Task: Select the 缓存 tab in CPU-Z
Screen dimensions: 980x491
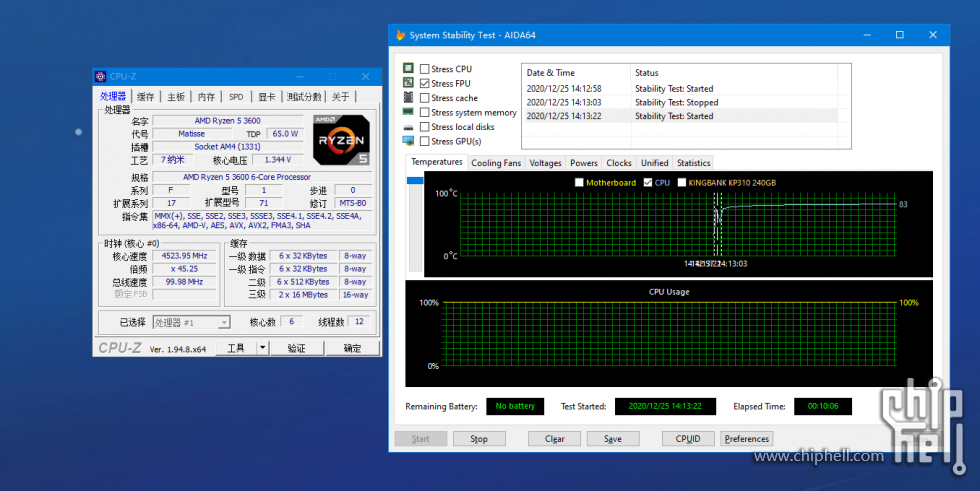Action: pyautogui.click(x=146, y=97)
